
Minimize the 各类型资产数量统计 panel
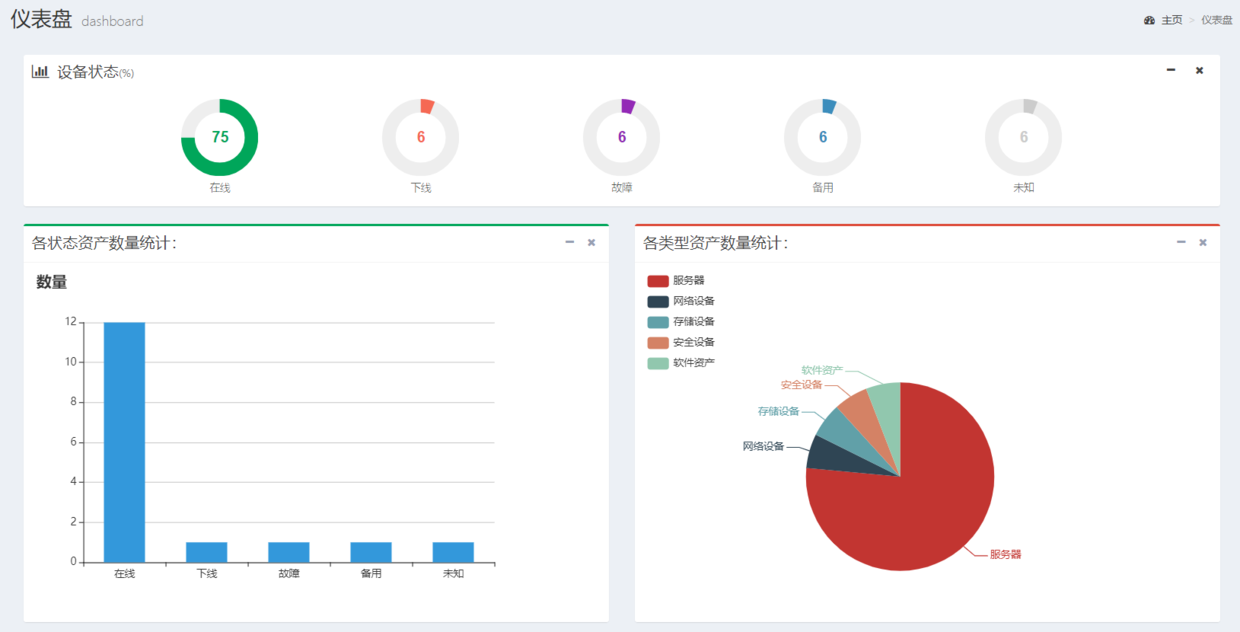[x=1181, y=242]
